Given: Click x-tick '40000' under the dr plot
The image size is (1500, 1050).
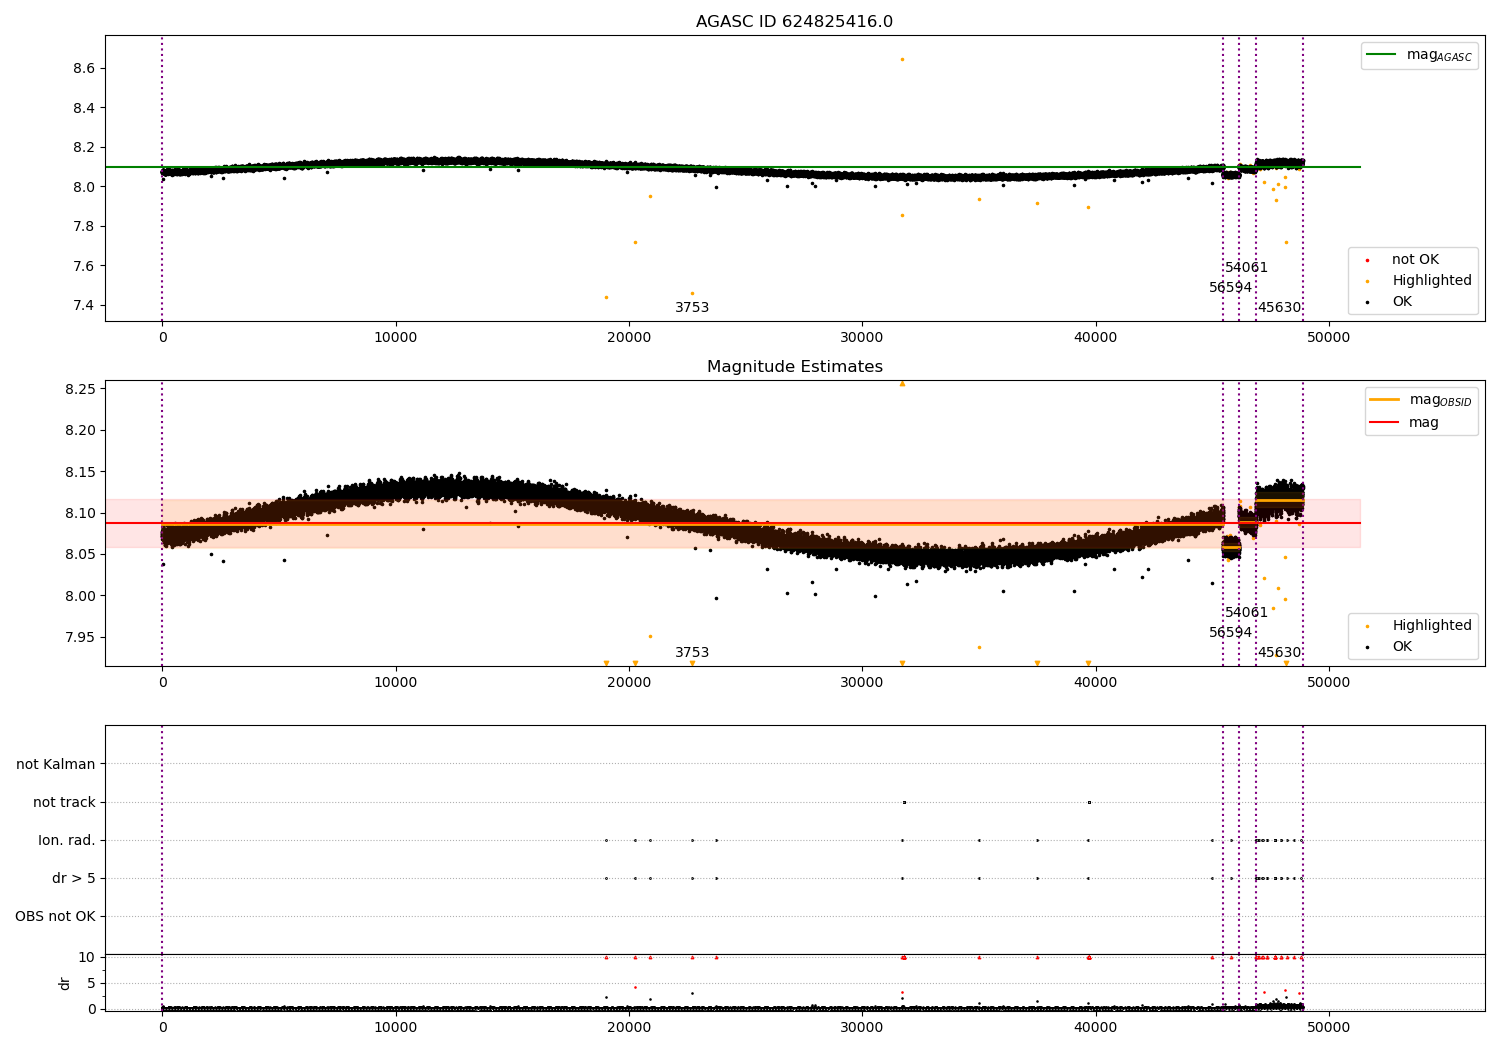Looking at the screenshot, I should pyautogui.click(x=1095, y=1027).
